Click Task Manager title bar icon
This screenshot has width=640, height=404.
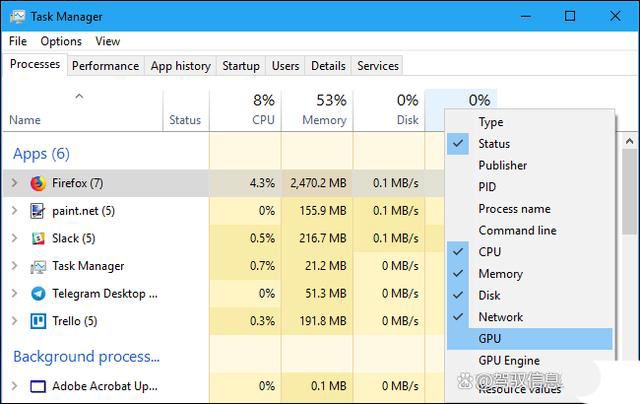pos(16,17)
